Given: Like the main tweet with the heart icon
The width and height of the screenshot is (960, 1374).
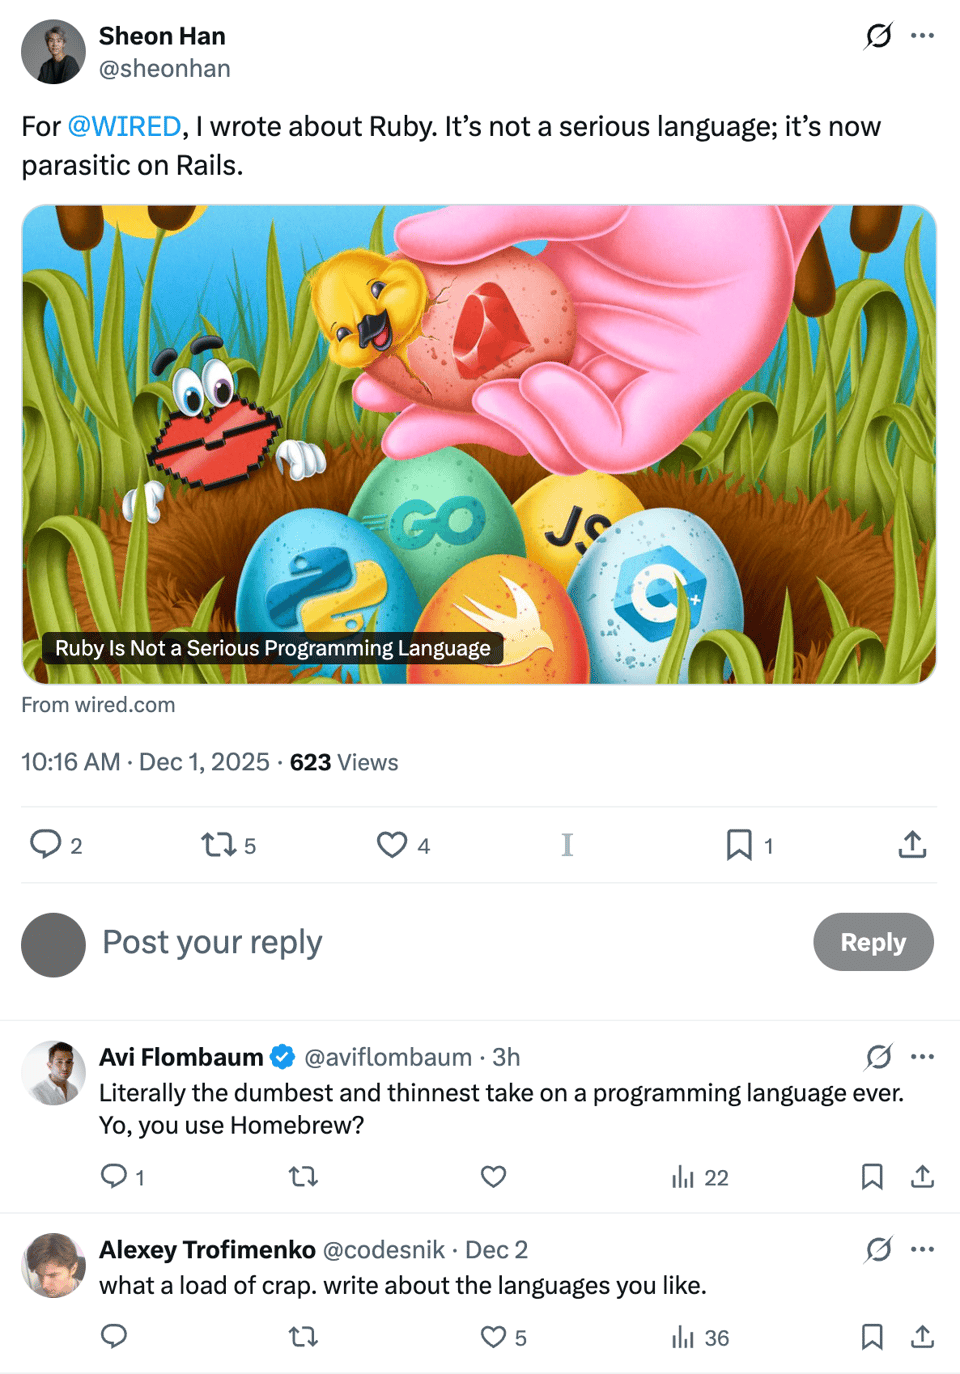Looking at the screenshot, I should (391, 845).
